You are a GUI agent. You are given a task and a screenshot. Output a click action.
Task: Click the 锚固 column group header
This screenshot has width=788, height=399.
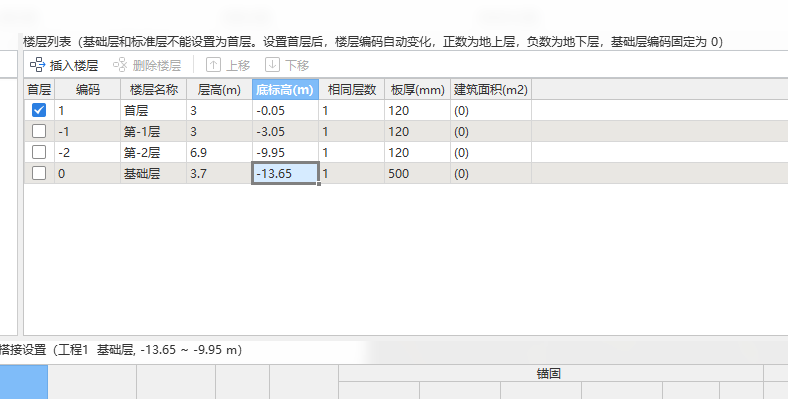[x=550, y=373]
